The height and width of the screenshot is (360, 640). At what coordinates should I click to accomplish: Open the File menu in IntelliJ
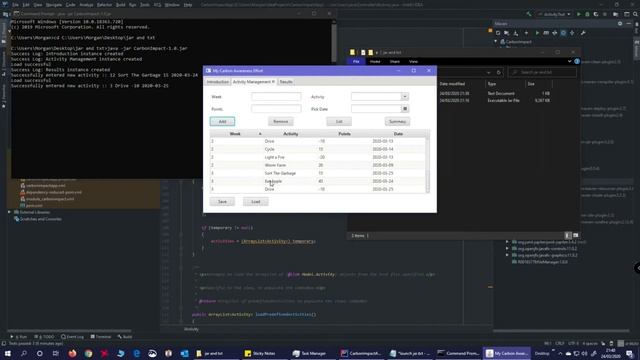pyautogui.click(x=15, y=5)
